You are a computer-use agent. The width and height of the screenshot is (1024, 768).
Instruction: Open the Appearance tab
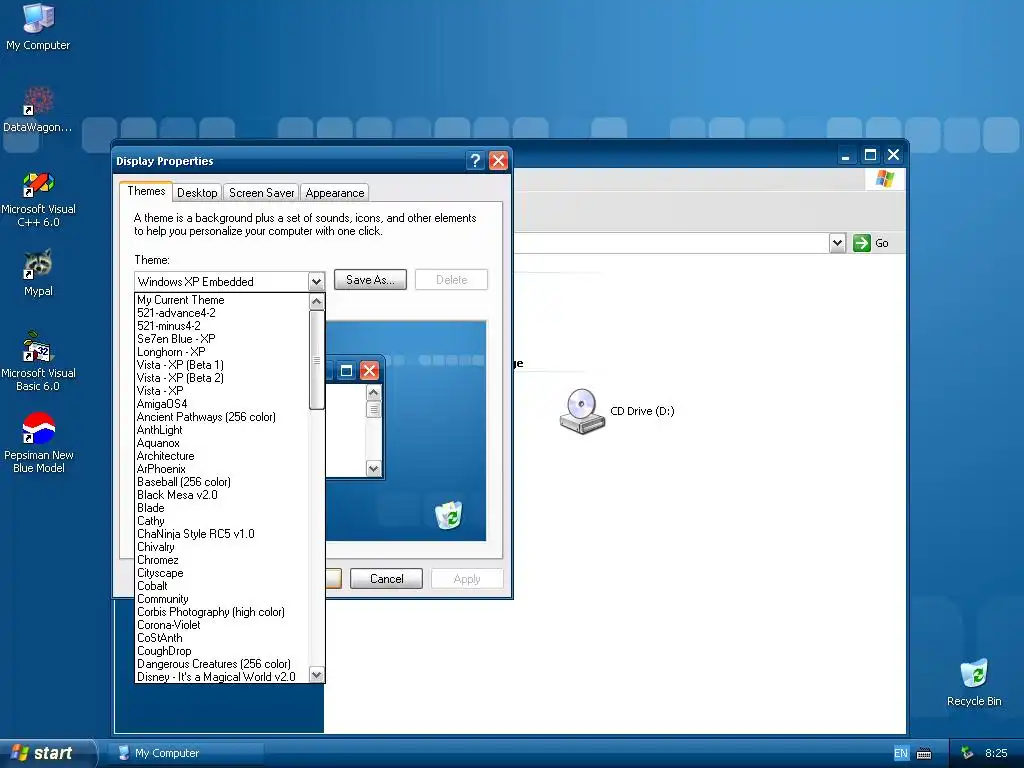[x=334, y=193]
